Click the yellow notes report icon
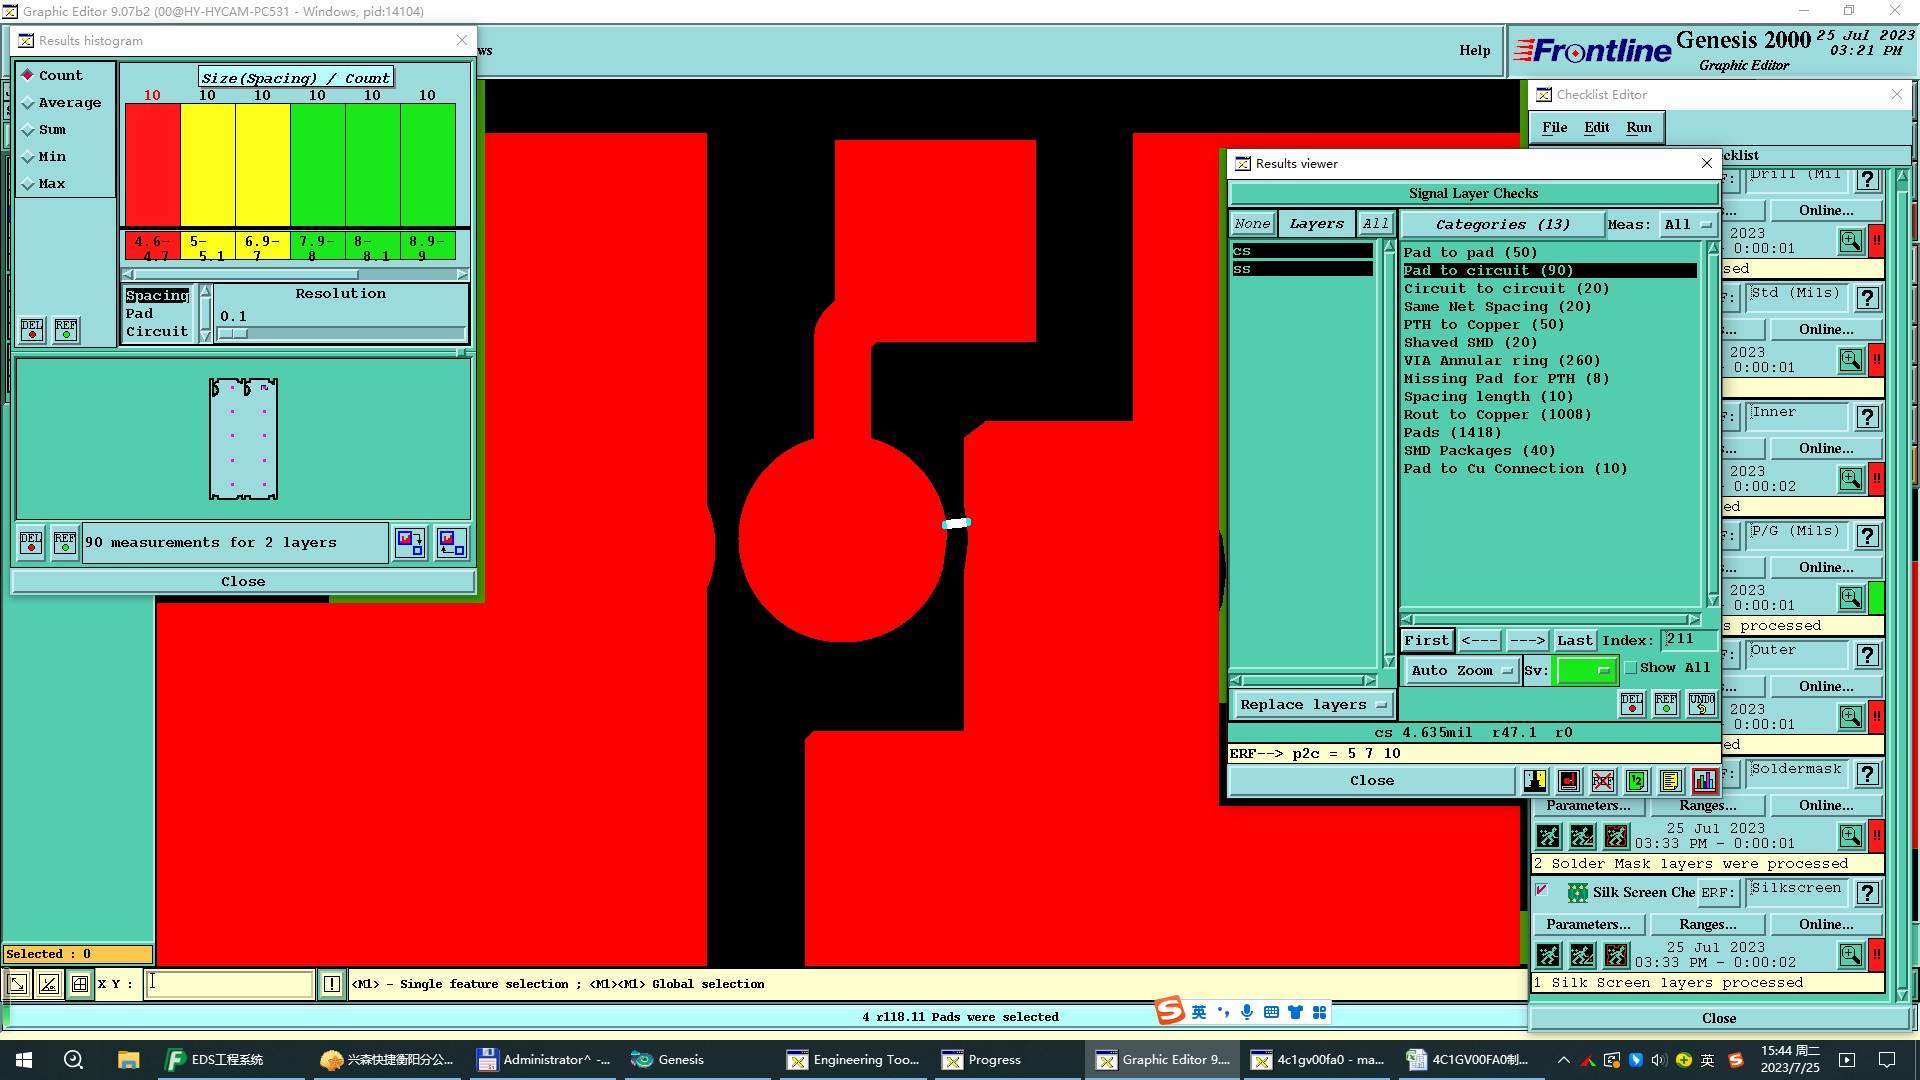 point(1670,780)
